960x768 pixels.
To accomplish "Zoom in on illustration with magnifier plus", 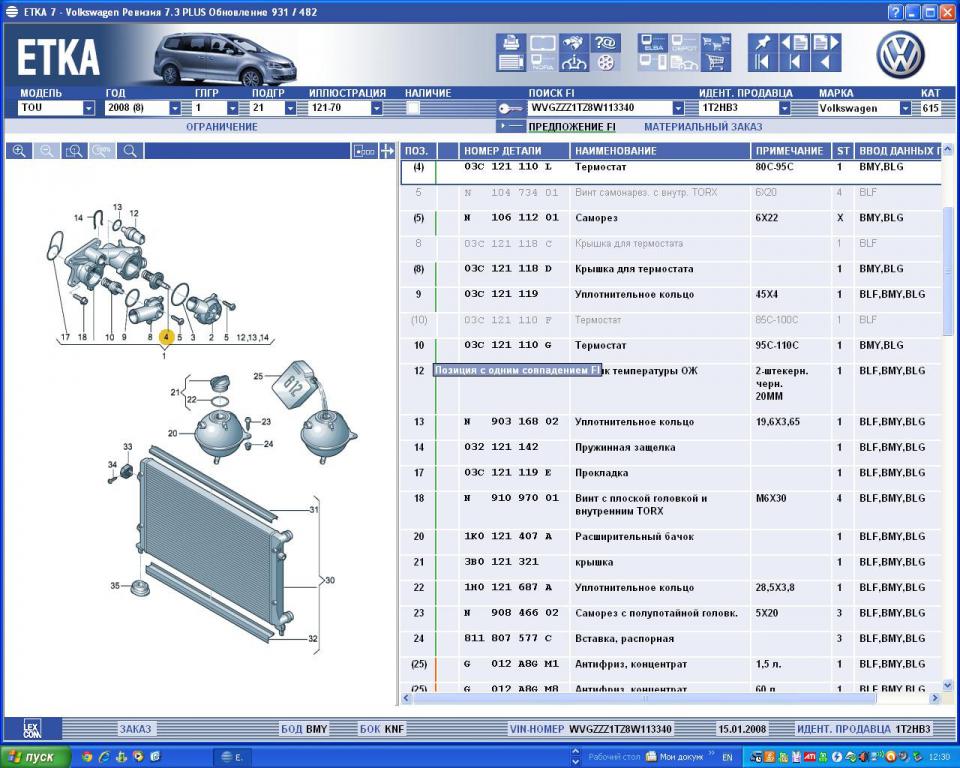I will (19, 151).
